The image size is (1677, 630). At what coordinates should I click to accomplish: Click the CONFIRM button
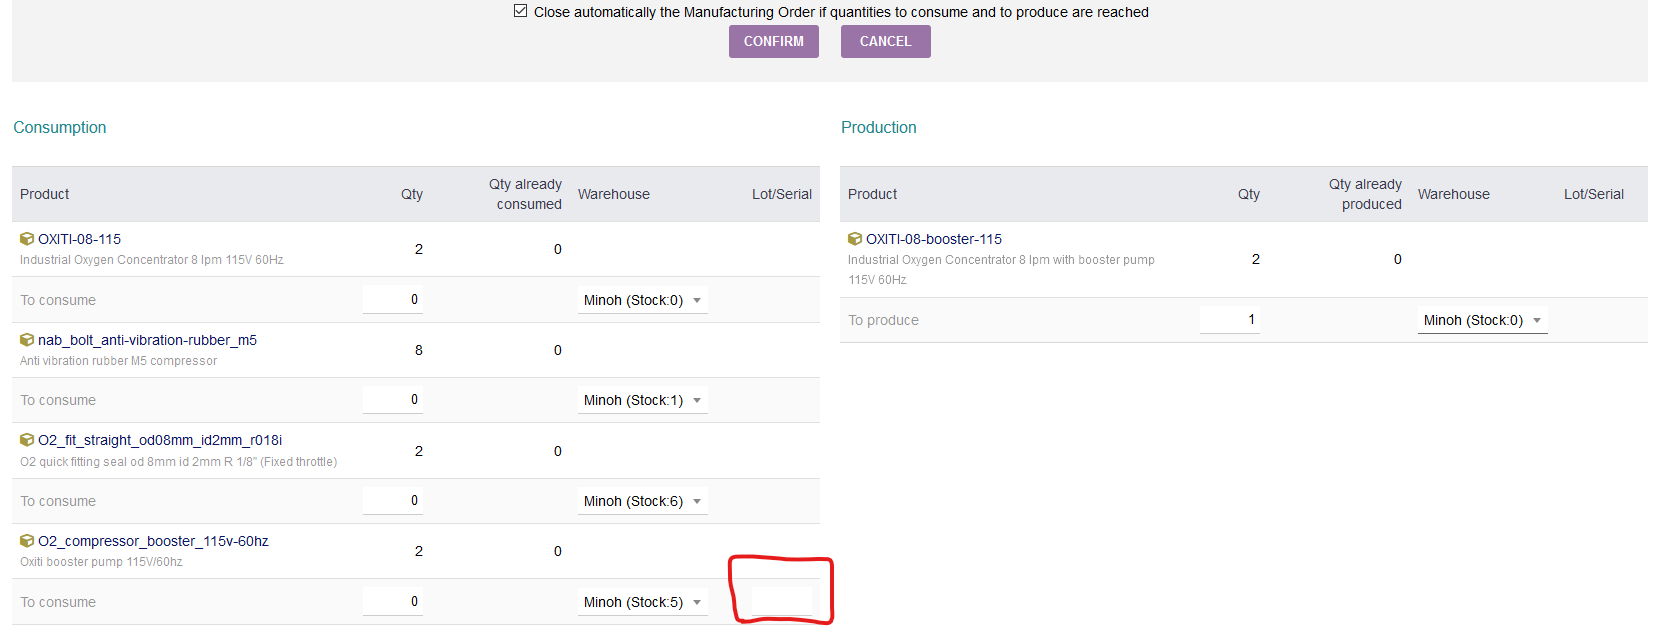pos(774,41)
